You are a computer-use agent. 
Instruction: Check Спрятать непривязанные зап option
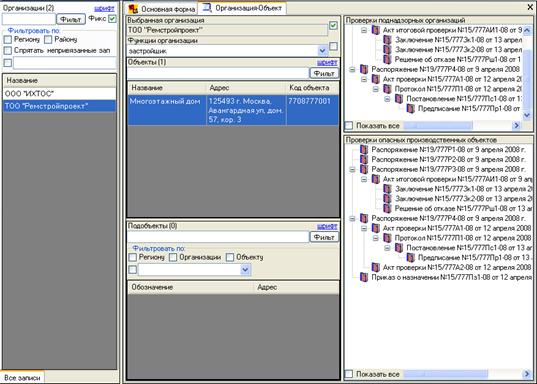click(8, 51)
